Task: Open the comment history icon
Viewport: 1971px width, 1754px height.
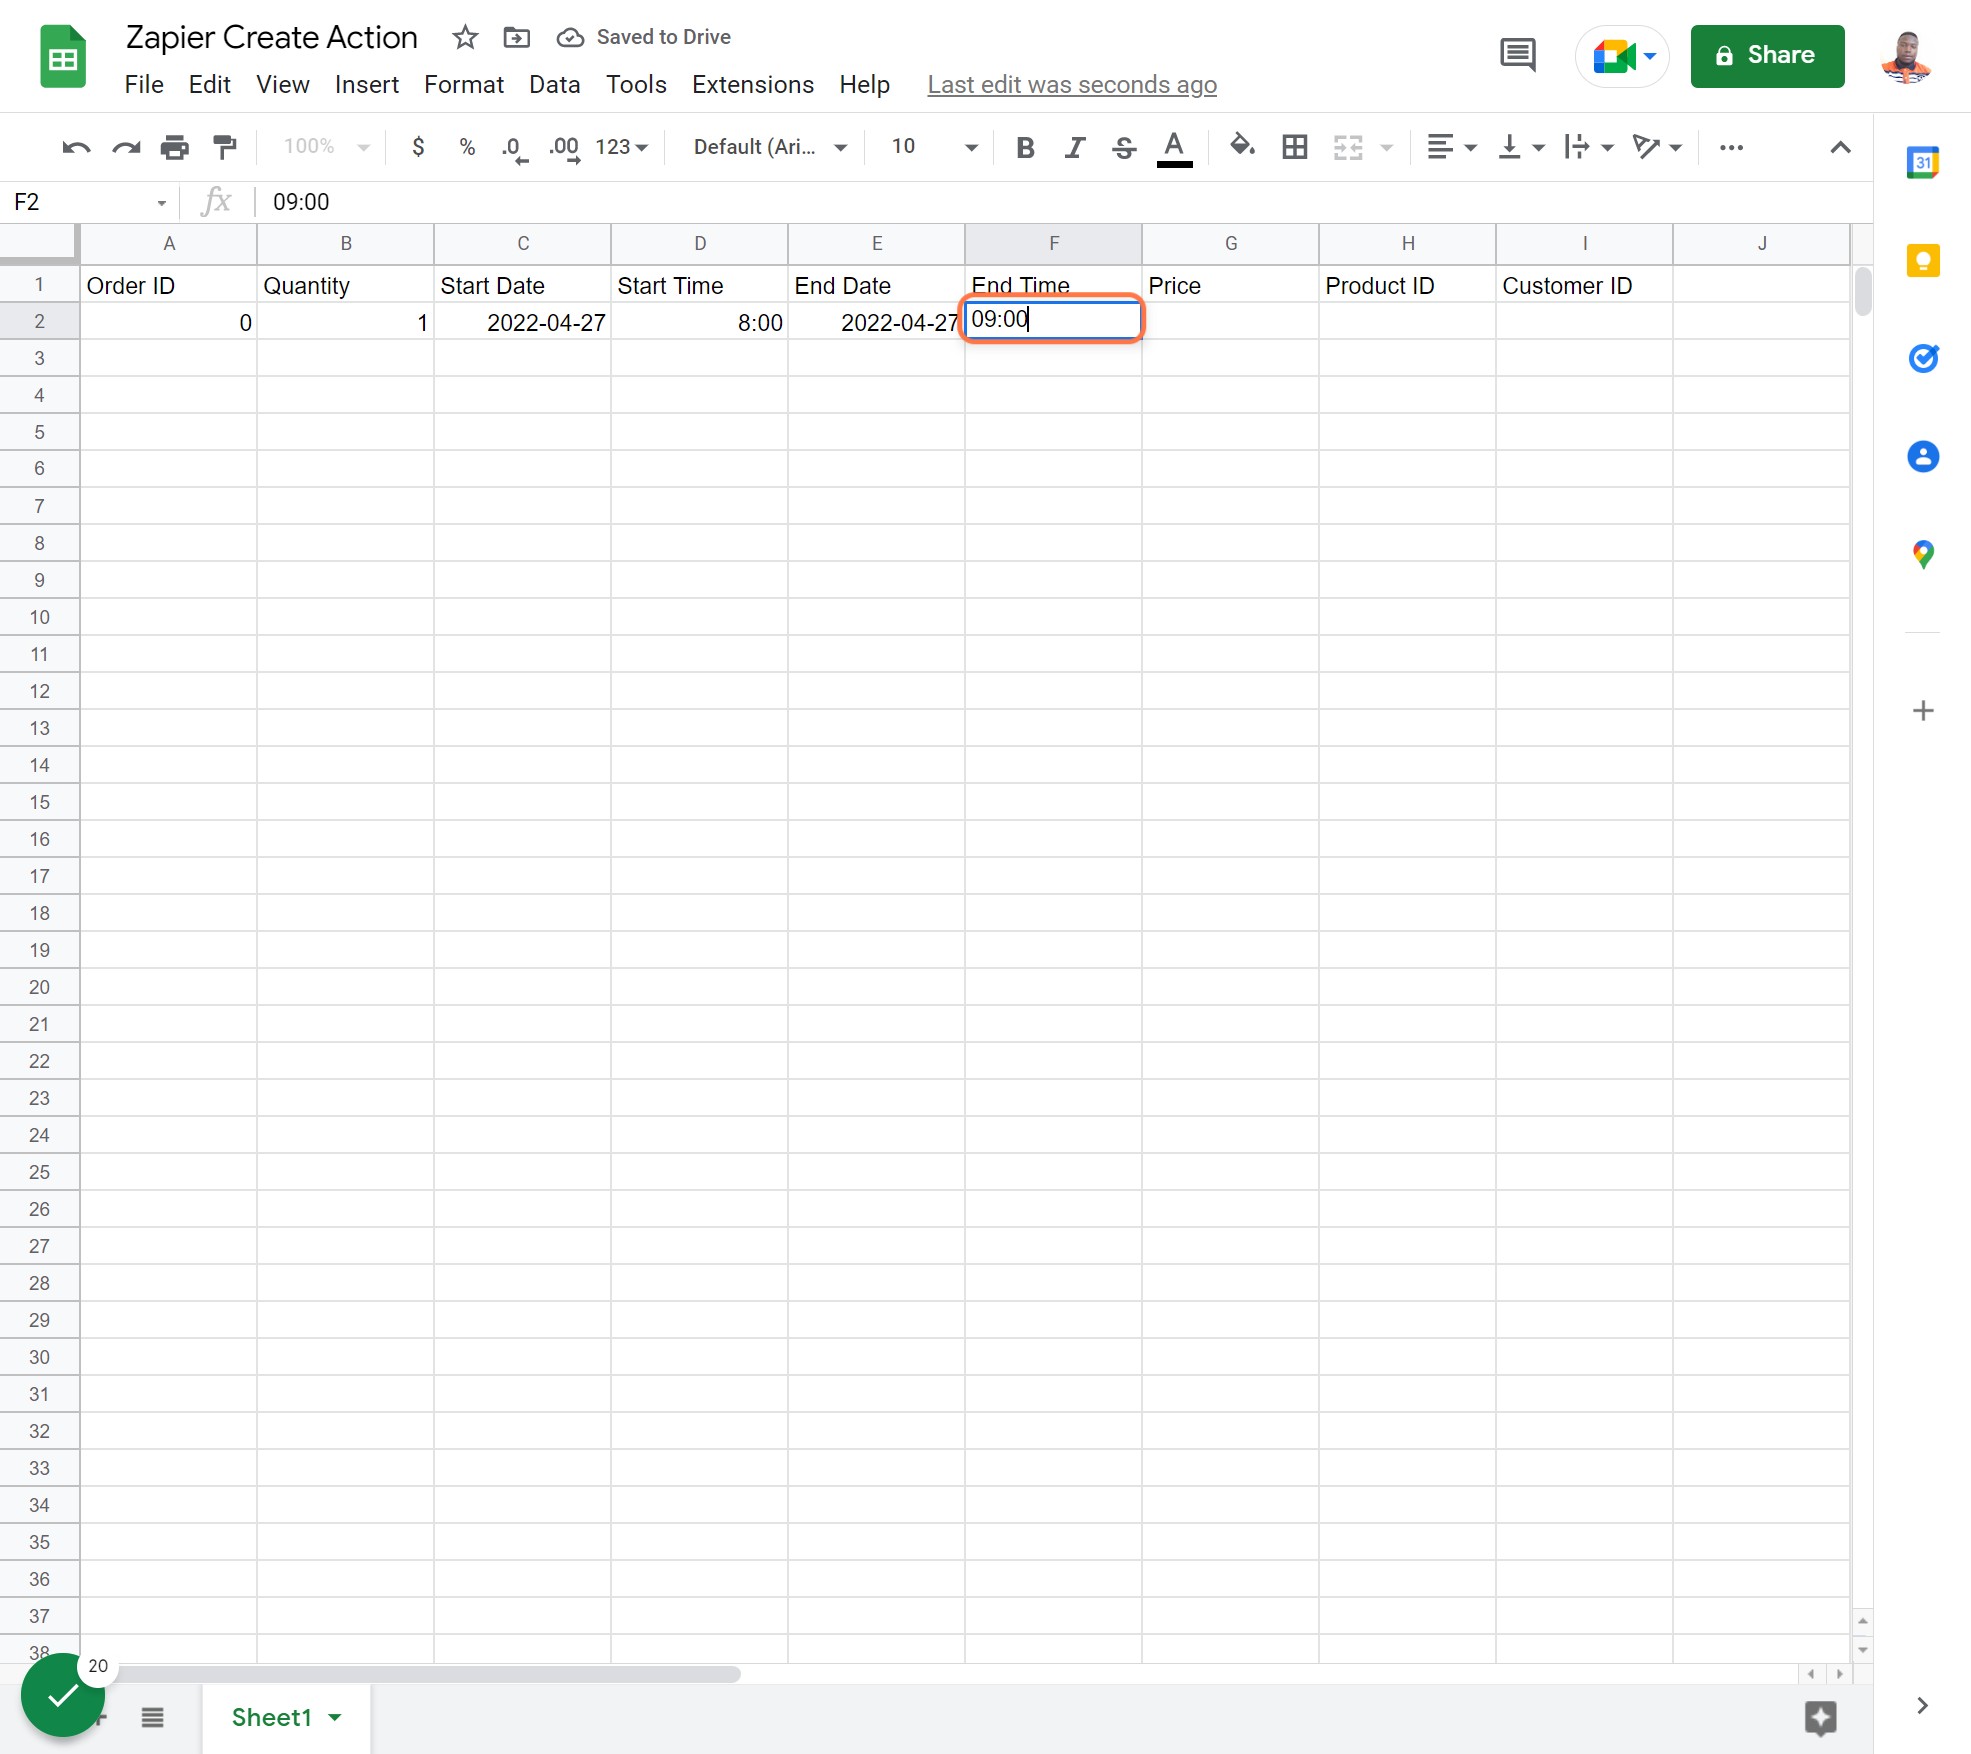Action: (x=1517, y=55)
